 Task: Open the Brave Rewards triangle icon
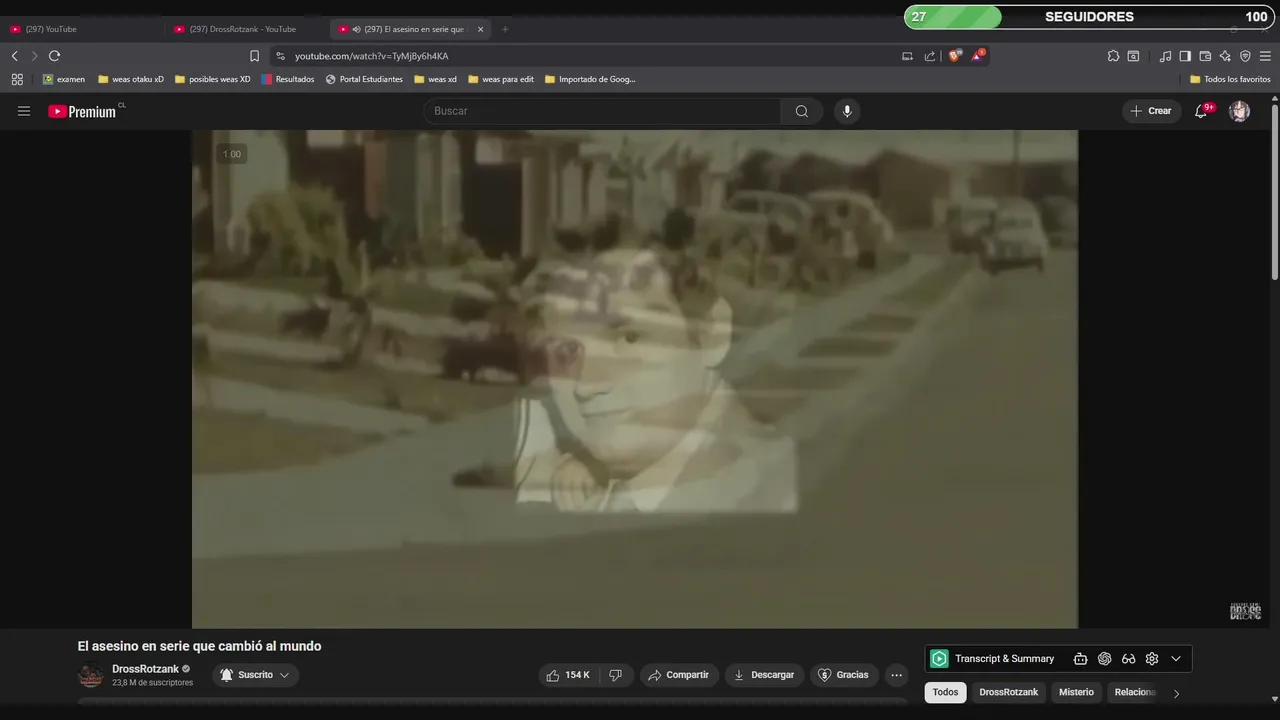tap(977, 56)
